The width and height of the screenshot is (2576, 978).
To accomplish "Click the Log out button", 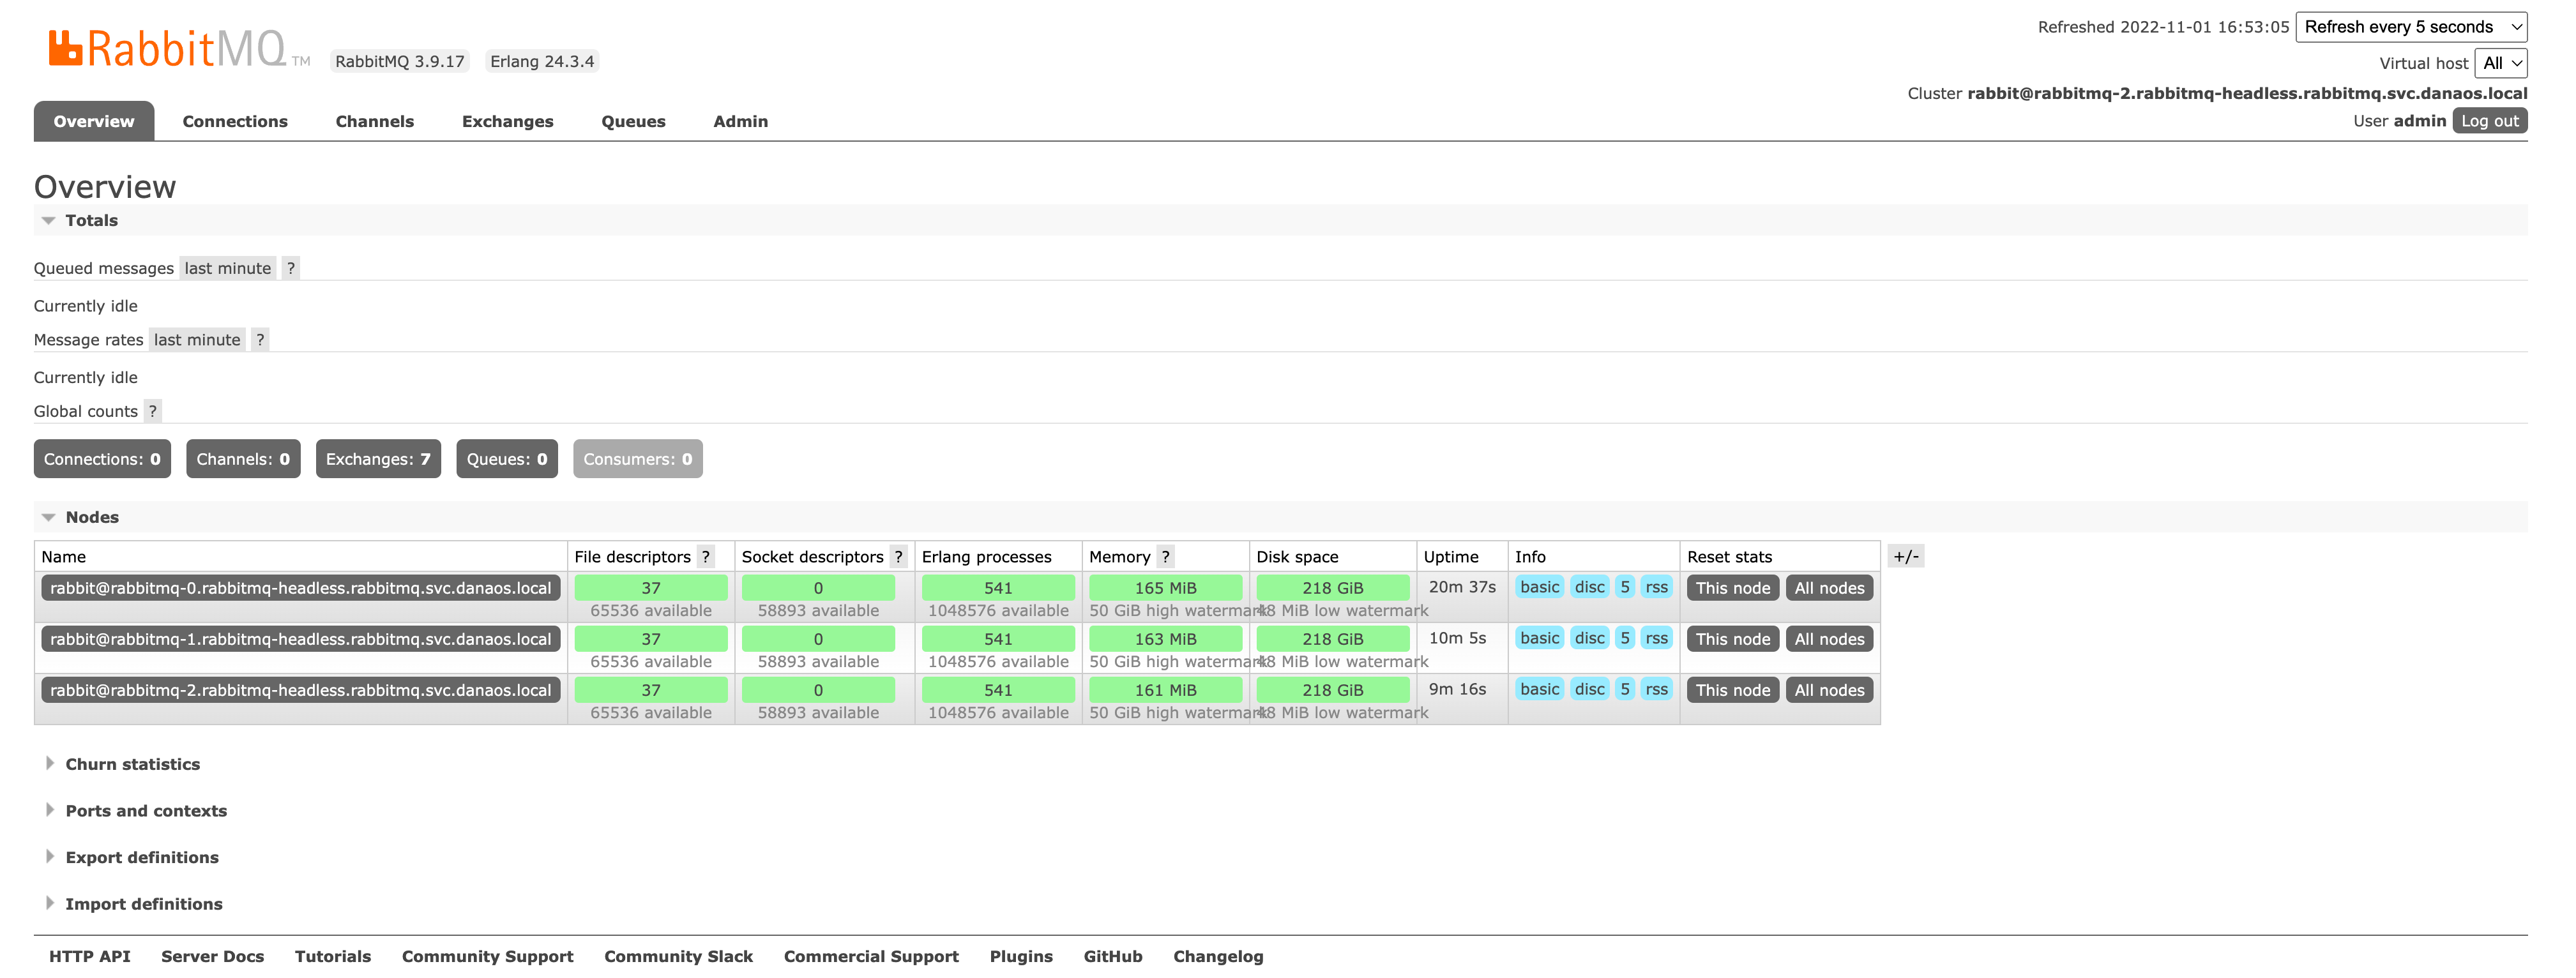I will (2489, 121).
